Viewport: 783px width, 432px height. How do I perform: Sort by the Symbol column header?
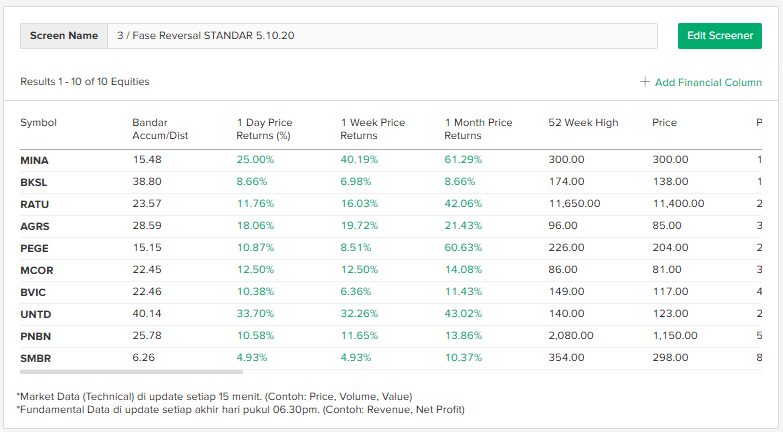tap(38, 123)
